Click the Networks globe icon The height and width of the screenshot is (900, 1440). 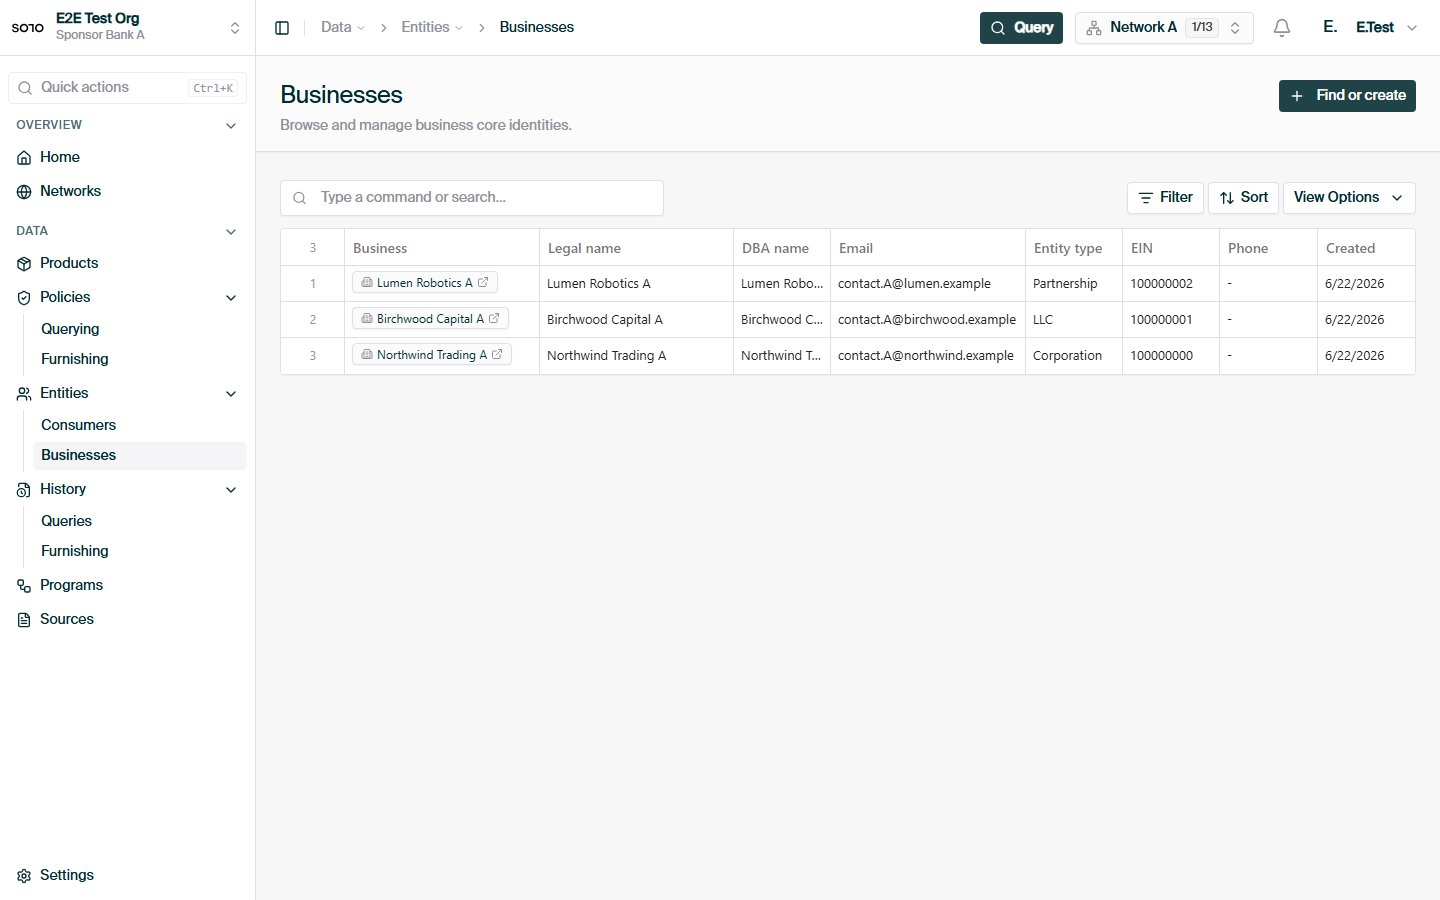(24, 192)
